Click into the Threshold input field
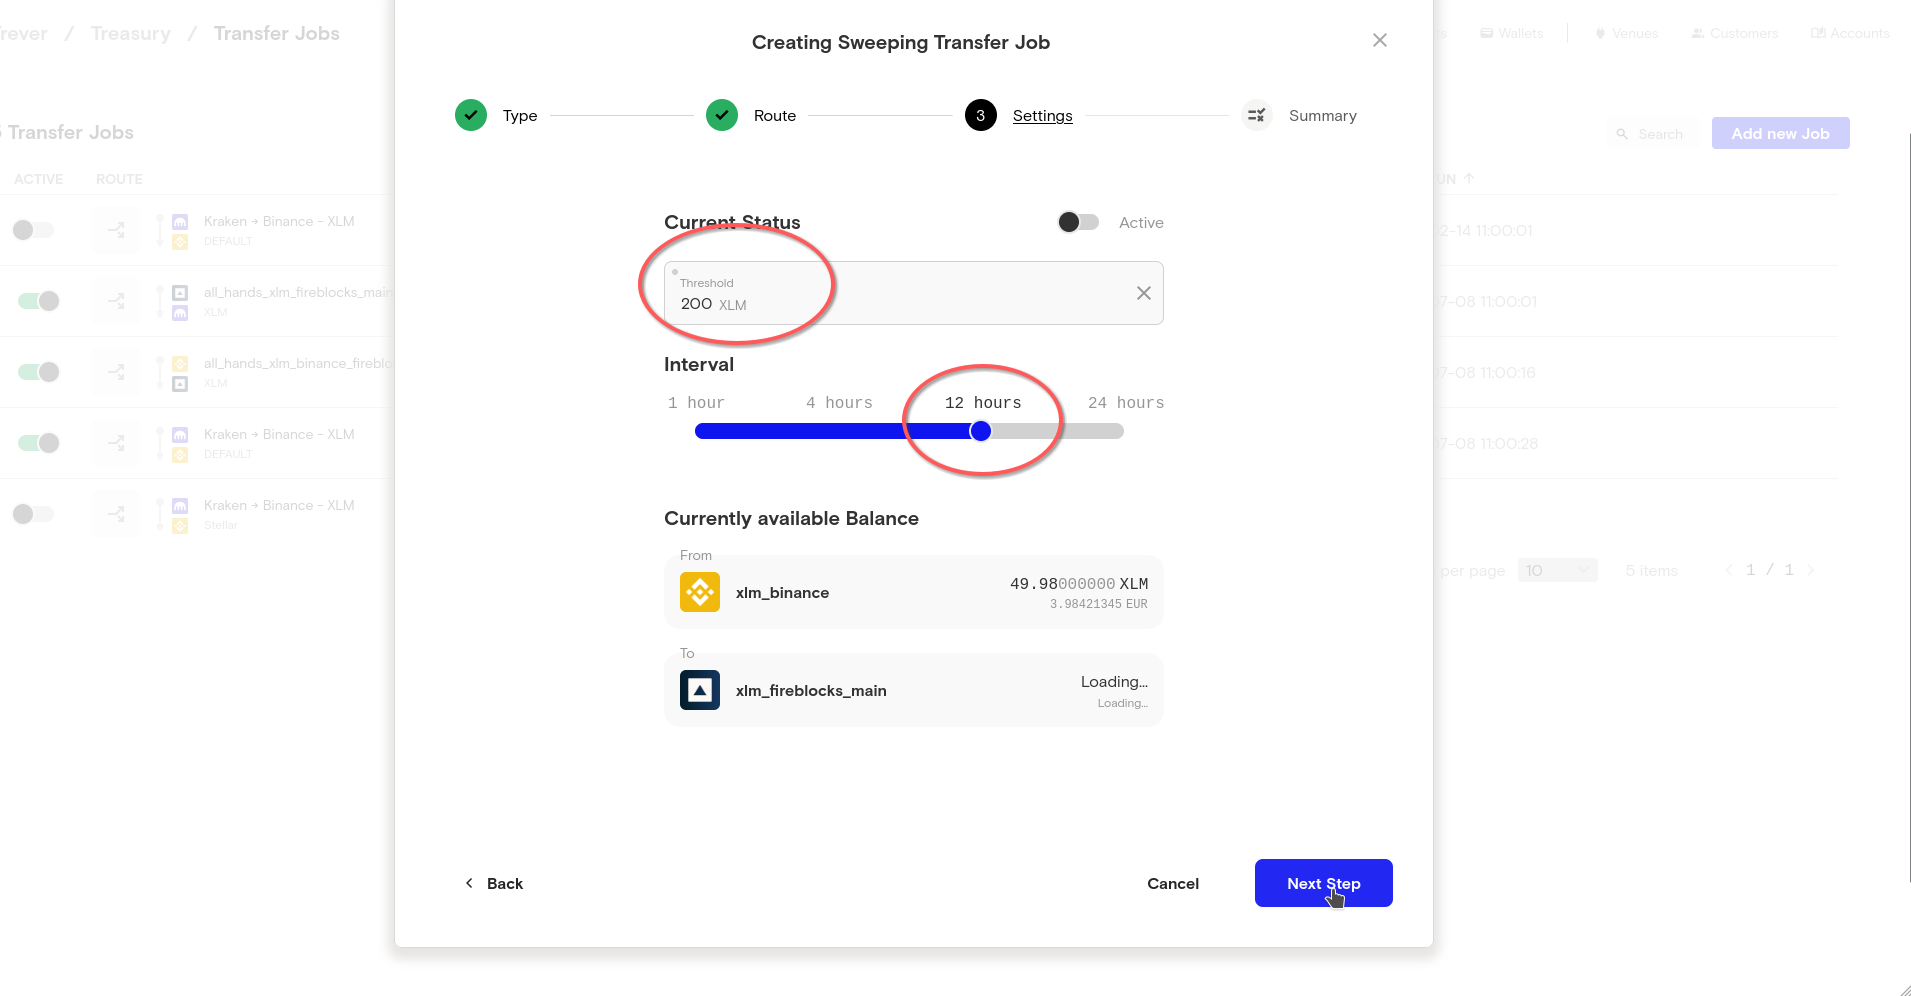 (900, 303)
